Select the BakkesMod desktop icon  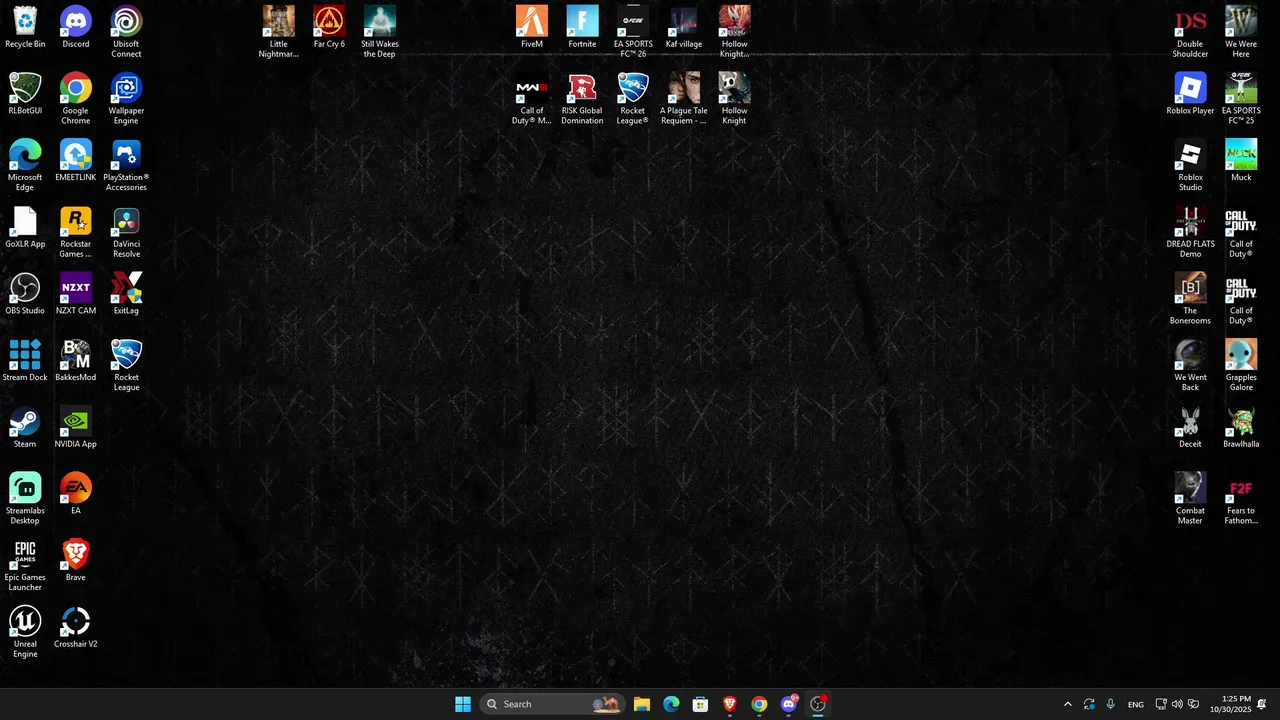coord(76,361)
